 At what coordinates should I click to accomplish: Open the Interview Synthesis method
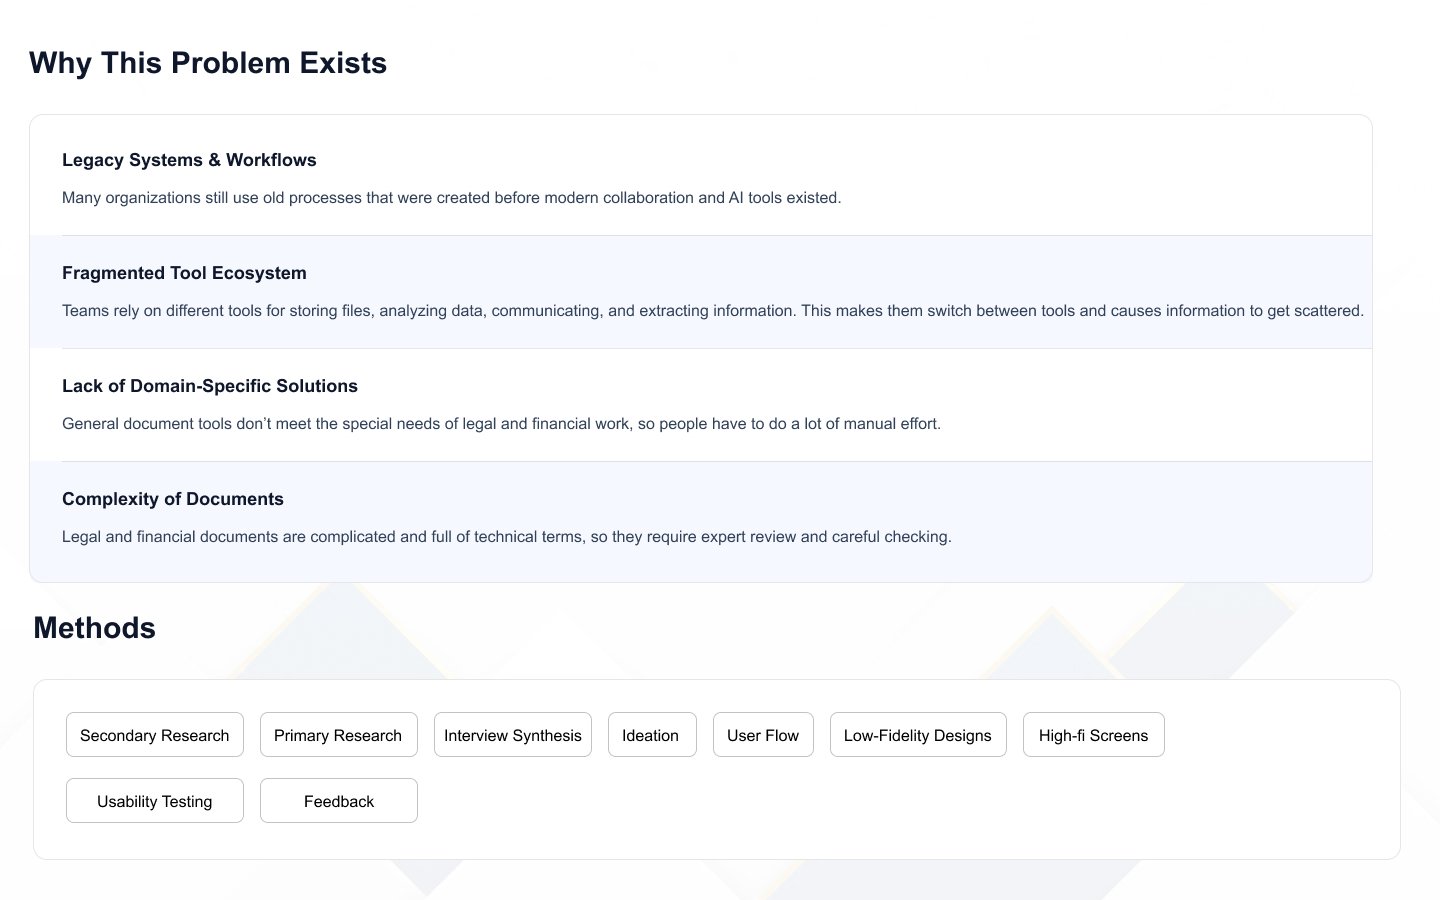coord(513,735)
